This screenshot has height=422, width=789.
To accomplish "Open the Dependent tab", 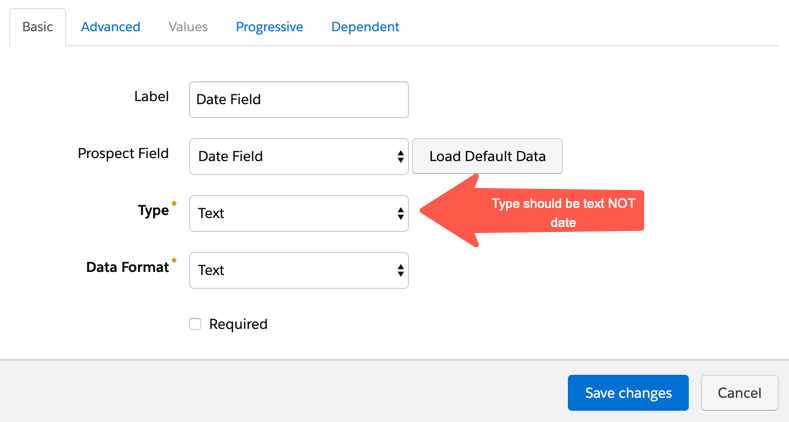I will tap(365, 27).
